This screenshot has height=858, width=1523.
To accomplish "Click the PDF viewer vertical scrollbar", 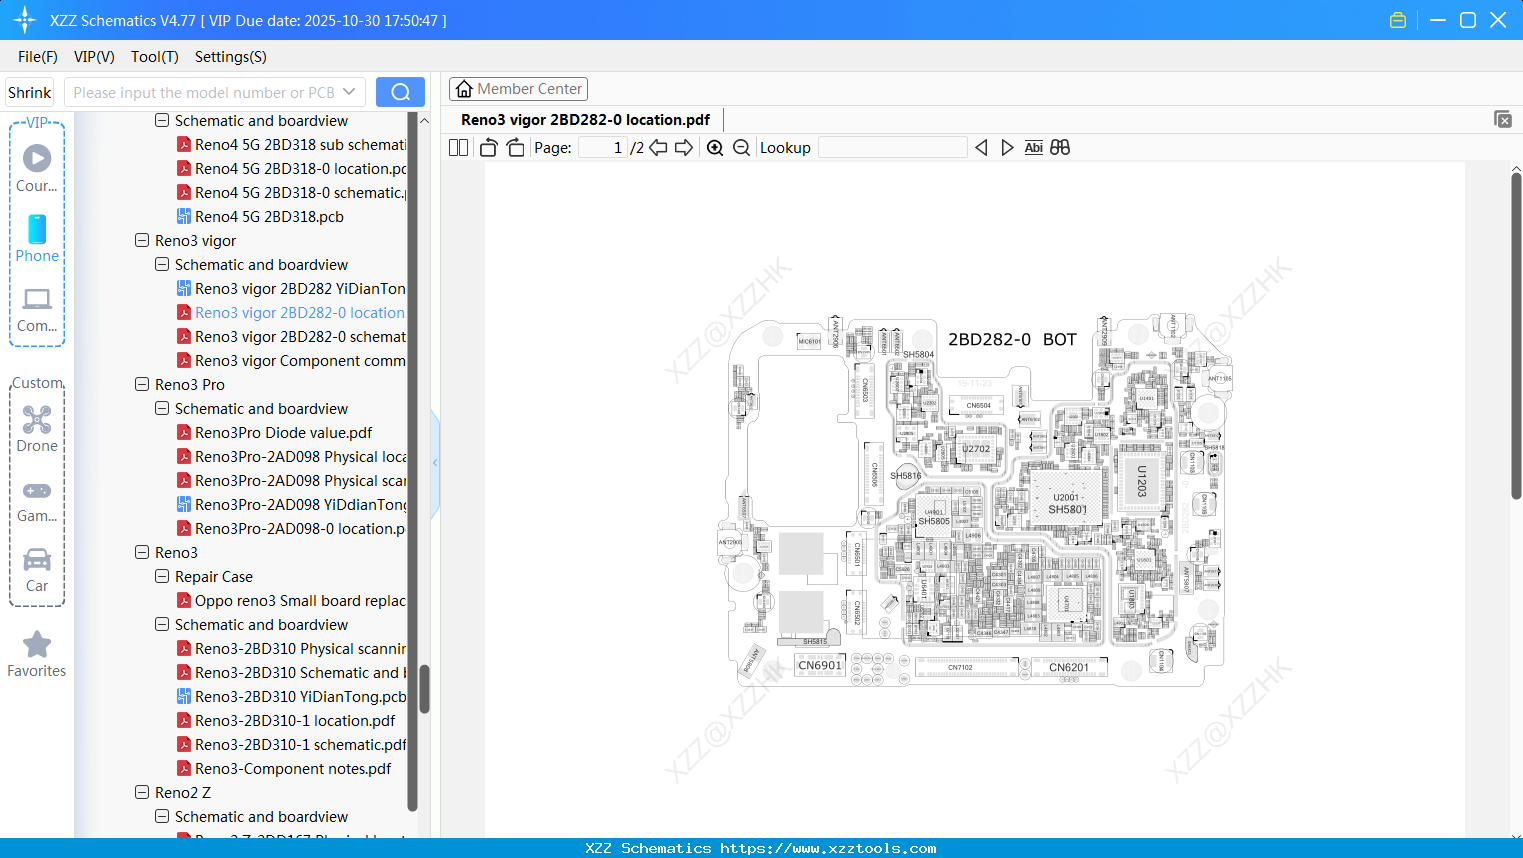I will 1516,336.
